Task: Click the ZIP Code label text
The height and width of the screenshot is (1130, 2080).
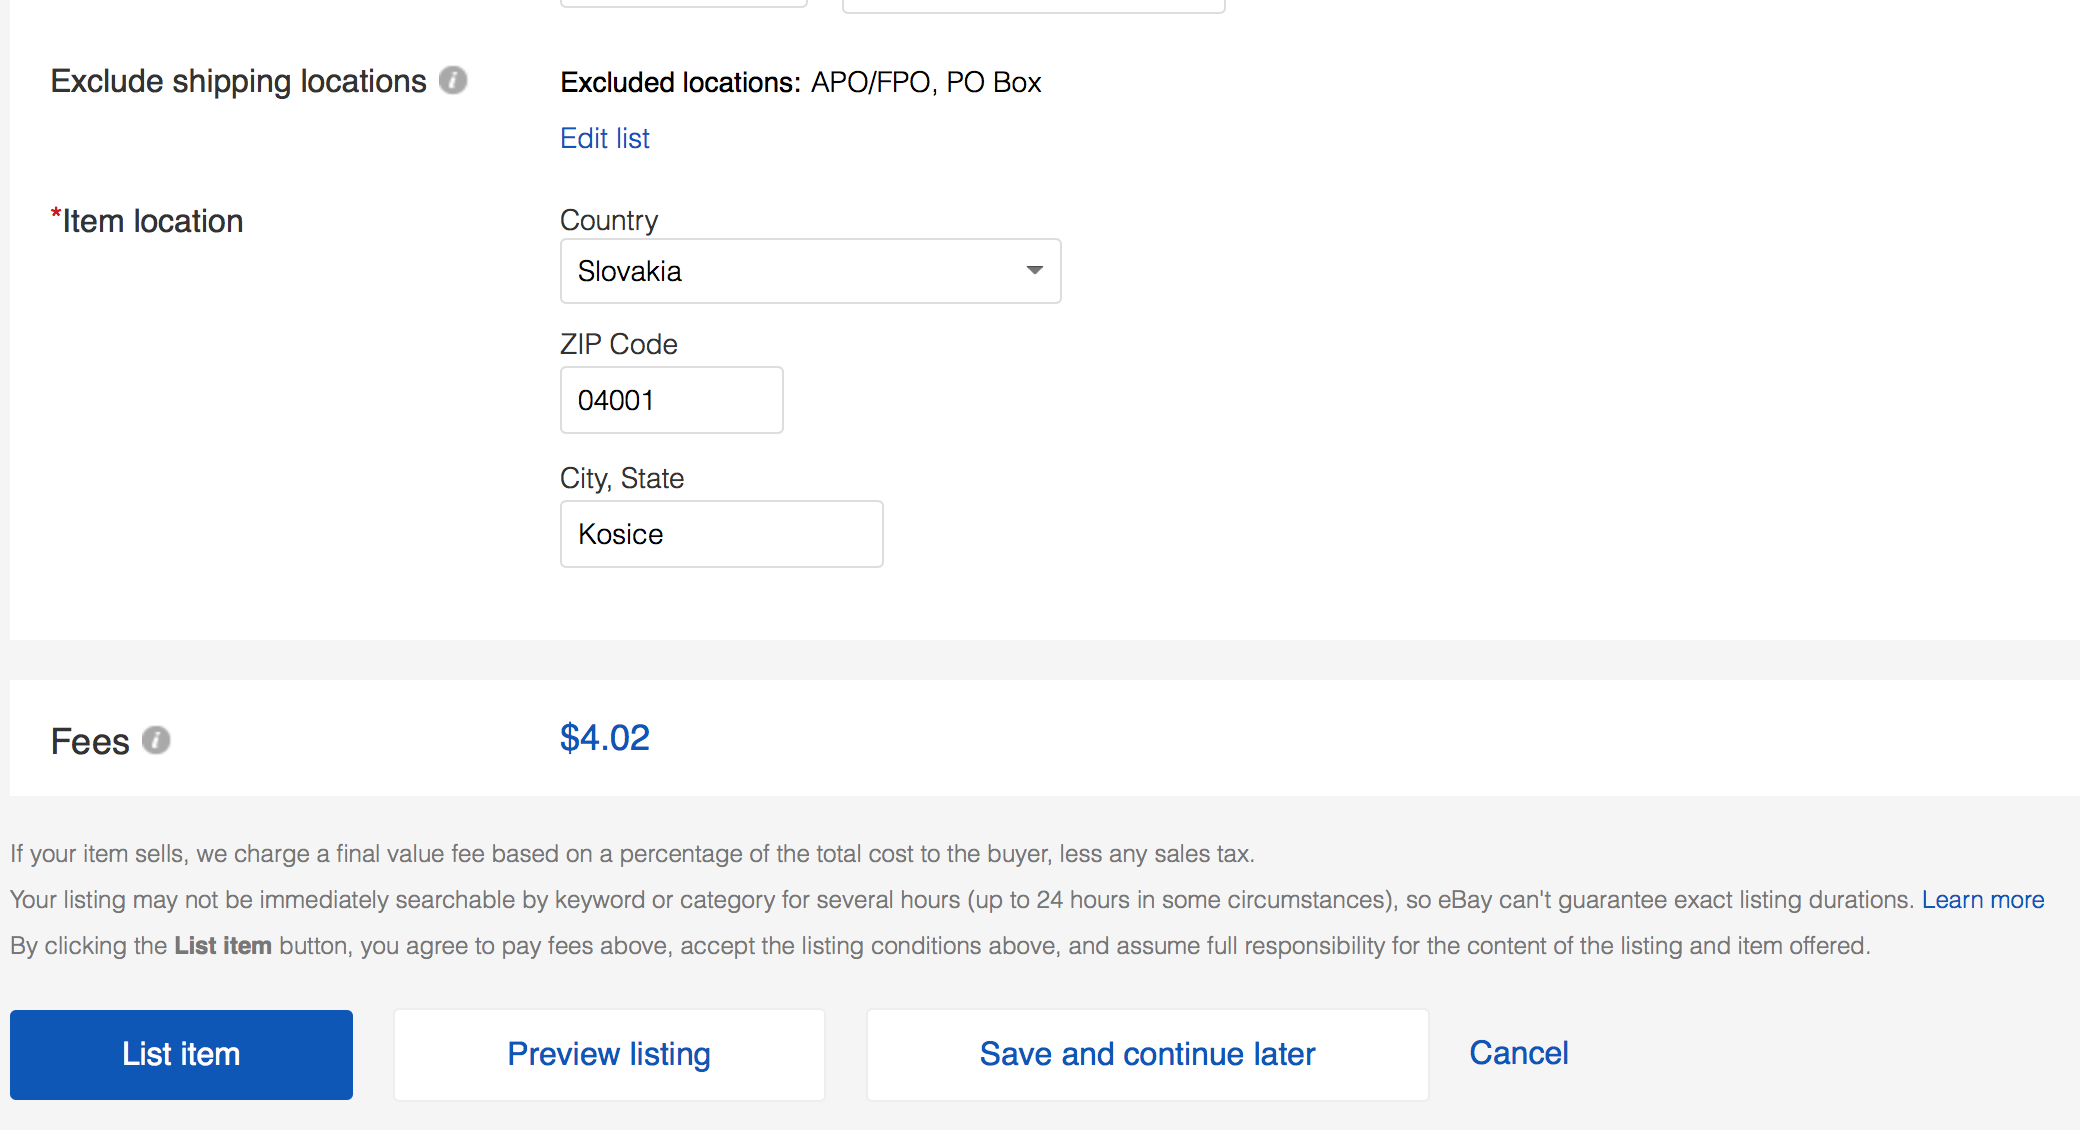Action: click(618, 344)
